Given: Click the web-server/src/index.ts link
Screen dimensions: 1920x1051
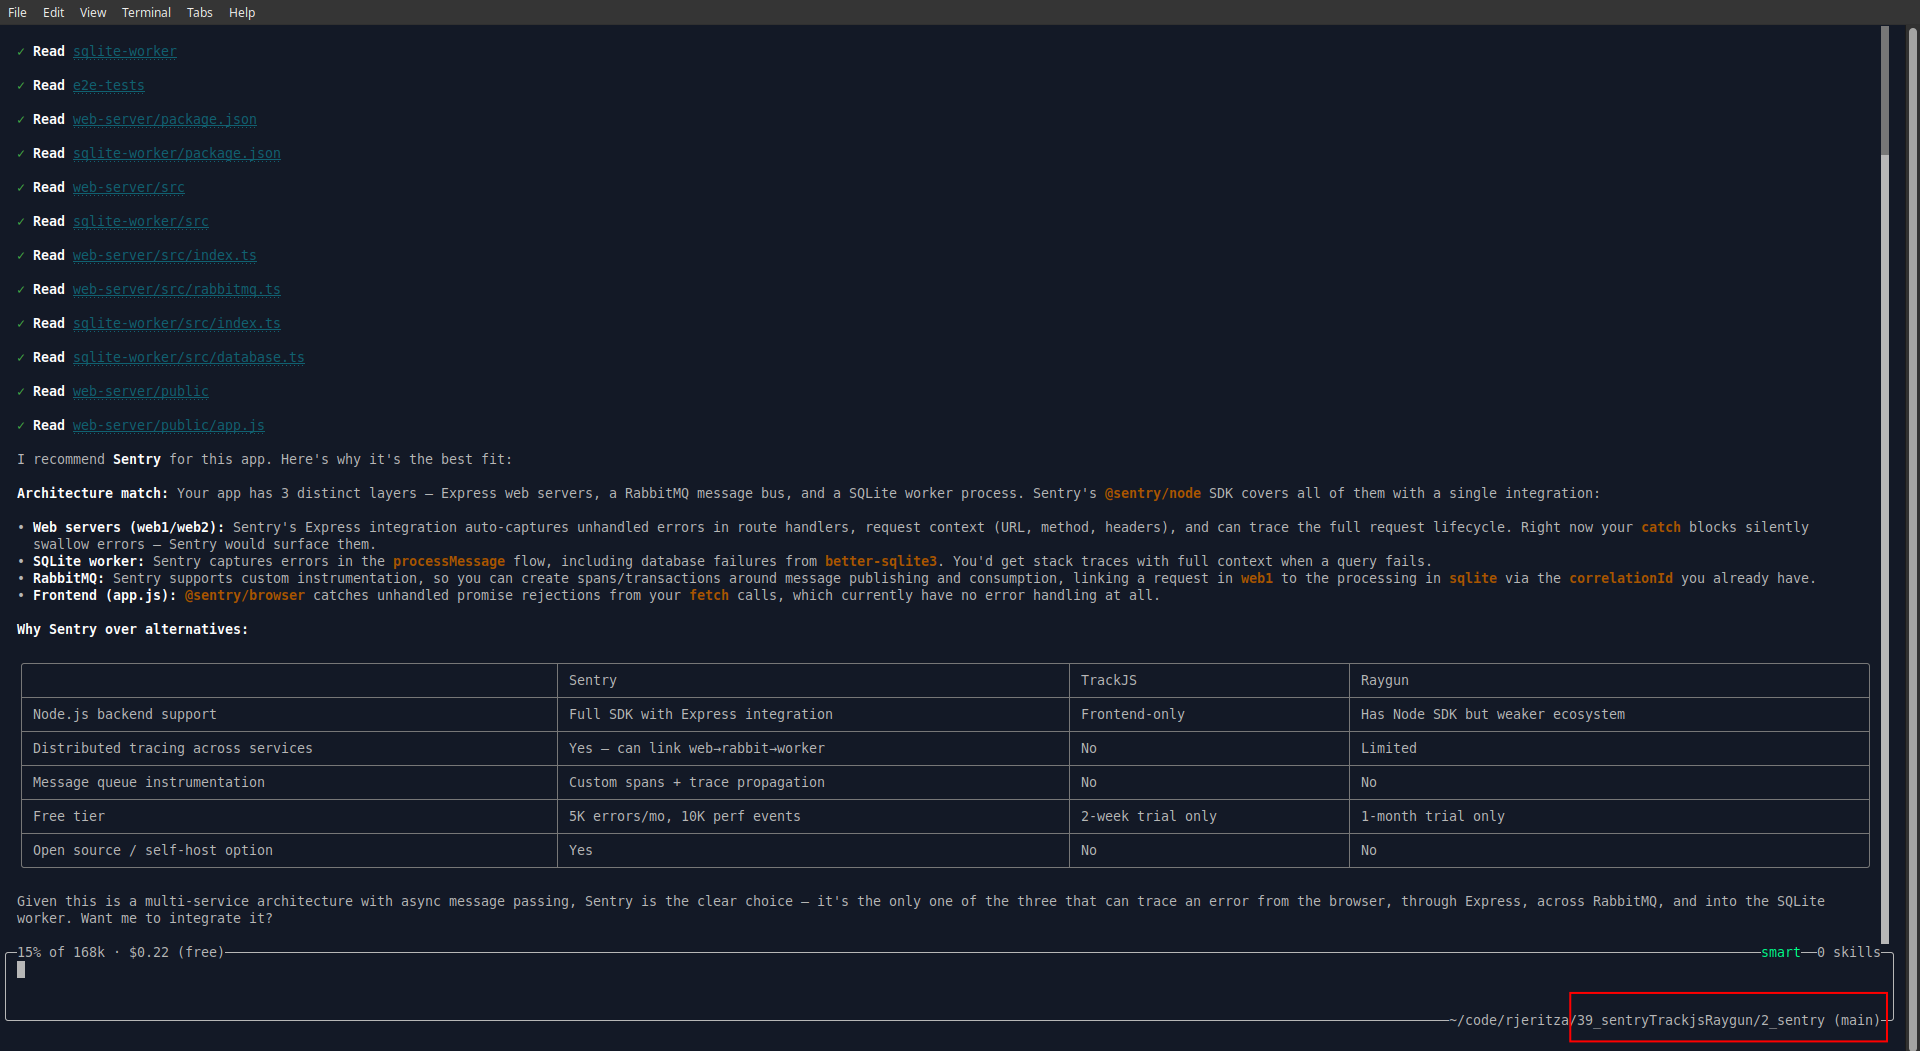Looking at the screenshot, I should [x=164, y=256].
